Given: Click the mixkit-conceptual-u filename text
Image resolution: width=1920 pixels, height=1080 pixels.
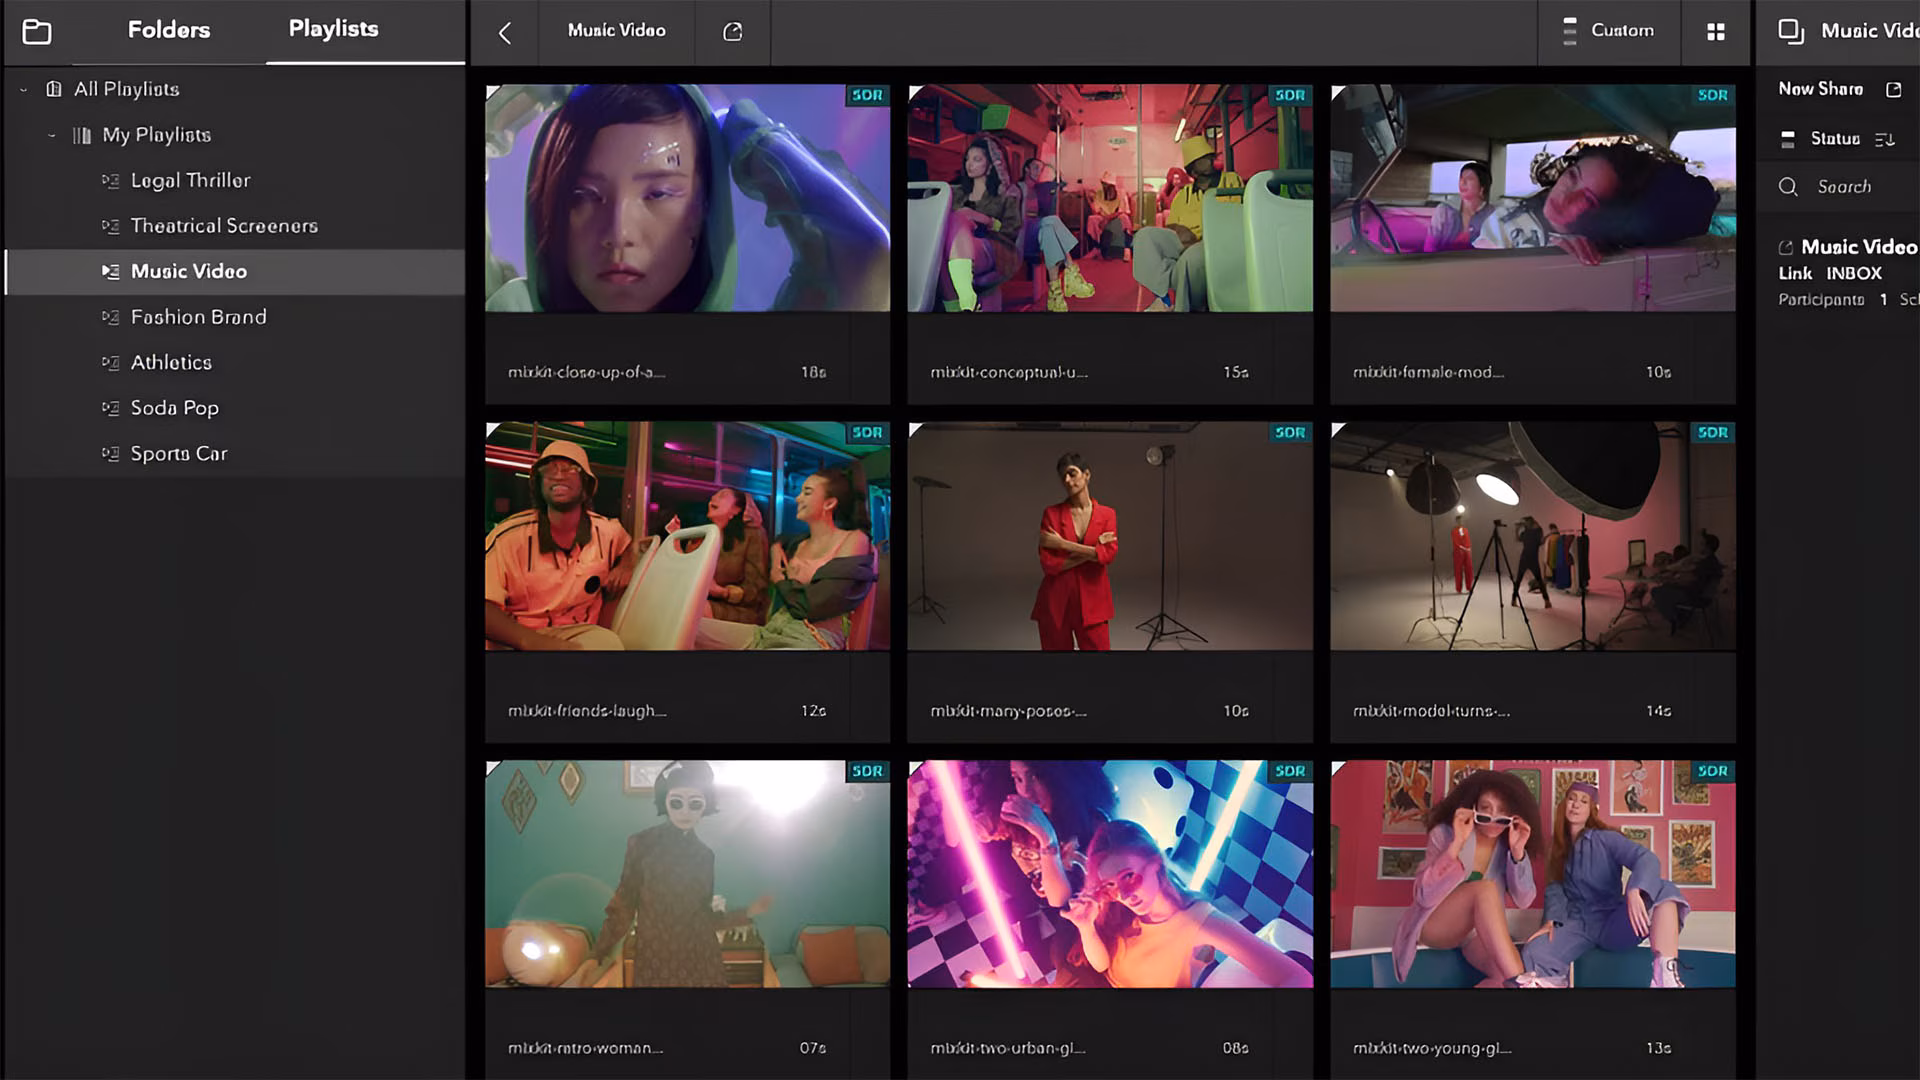Looking at the screenshot, I should click(1009, 372).
